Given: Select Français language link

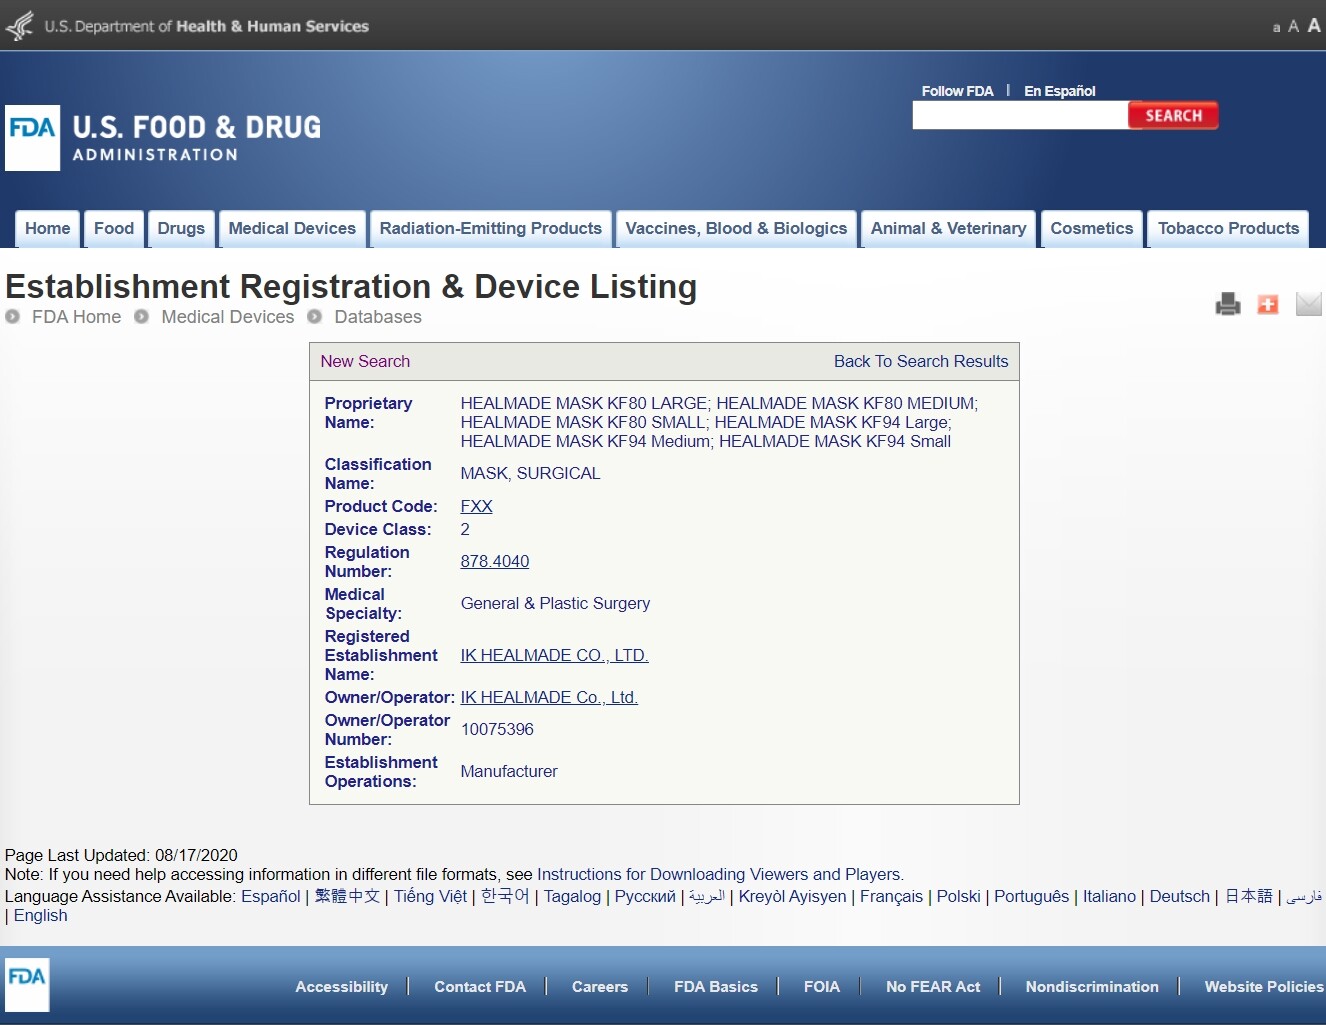Looking at the screenshot, I should pyautogui.click(x=891, y=897).
